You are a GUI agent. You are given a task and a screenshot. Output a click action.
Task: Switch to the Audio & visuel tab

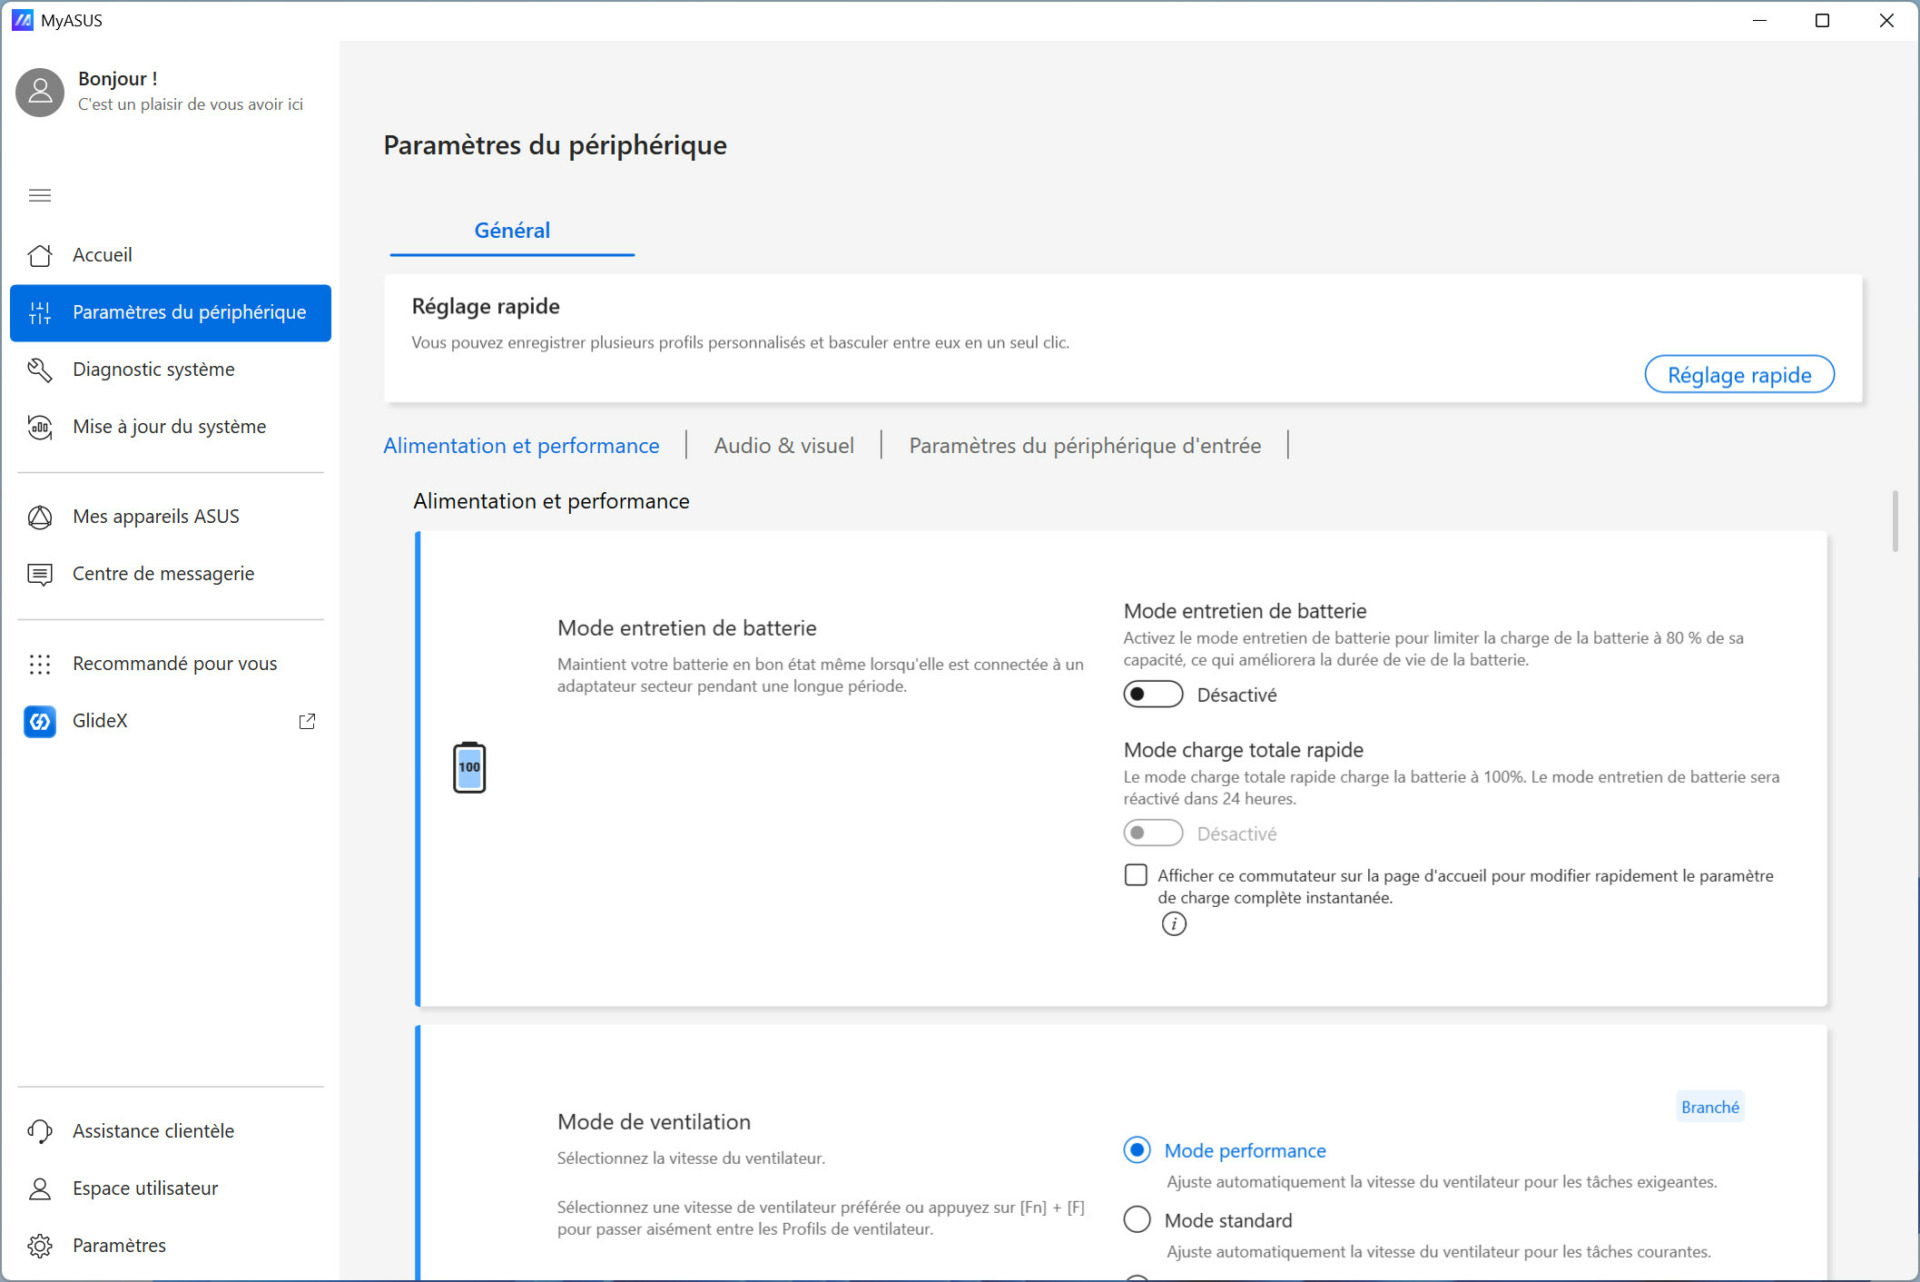[783, 445]
